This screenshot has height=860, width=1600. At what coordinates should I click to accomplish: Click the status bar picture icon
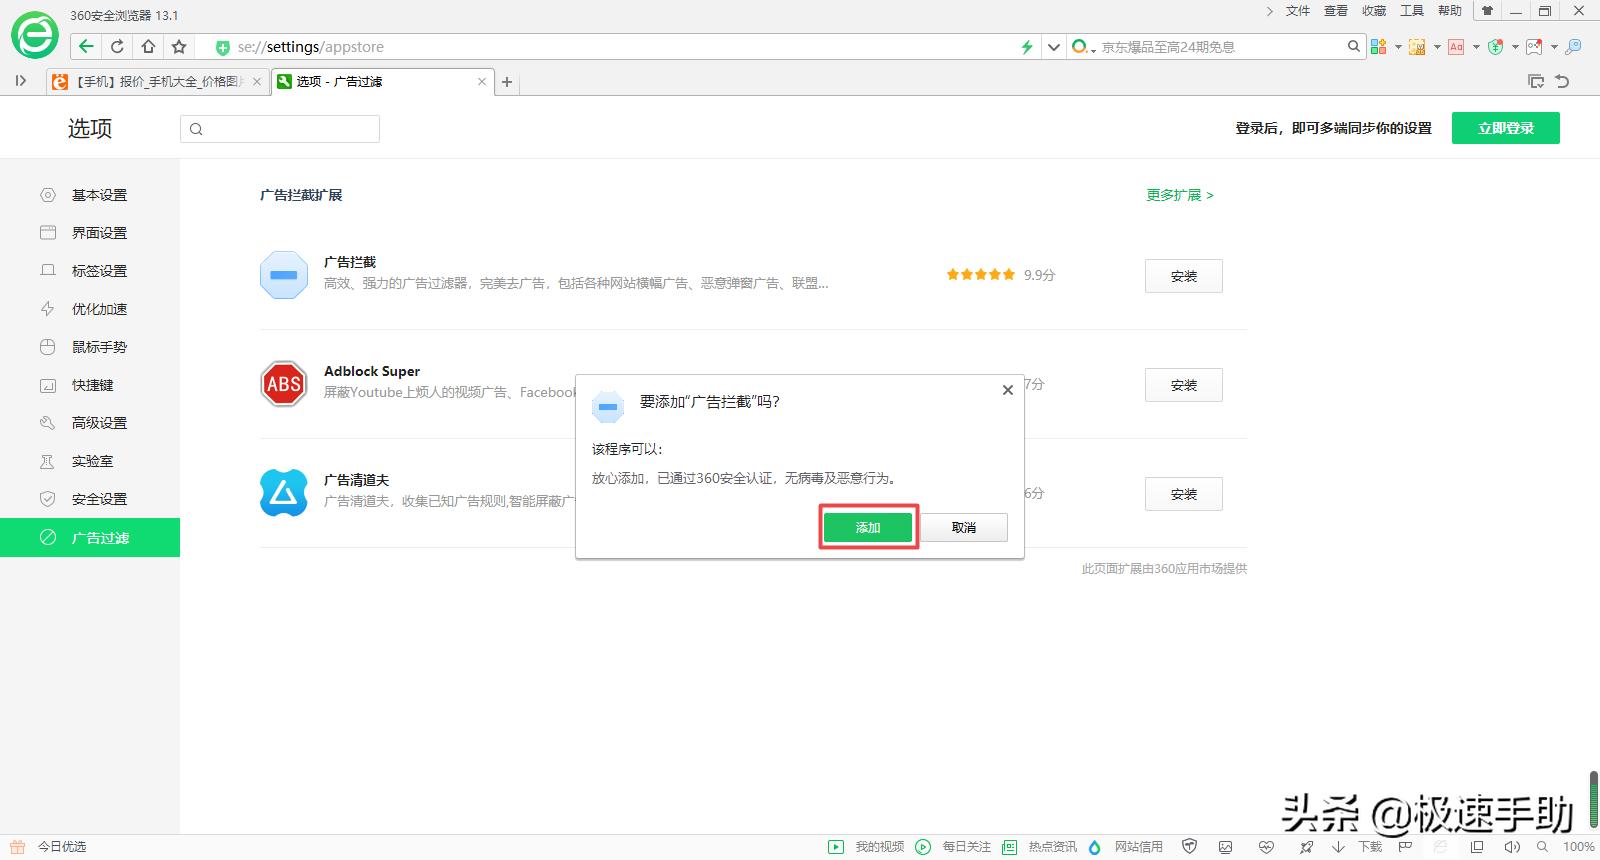1226,847
